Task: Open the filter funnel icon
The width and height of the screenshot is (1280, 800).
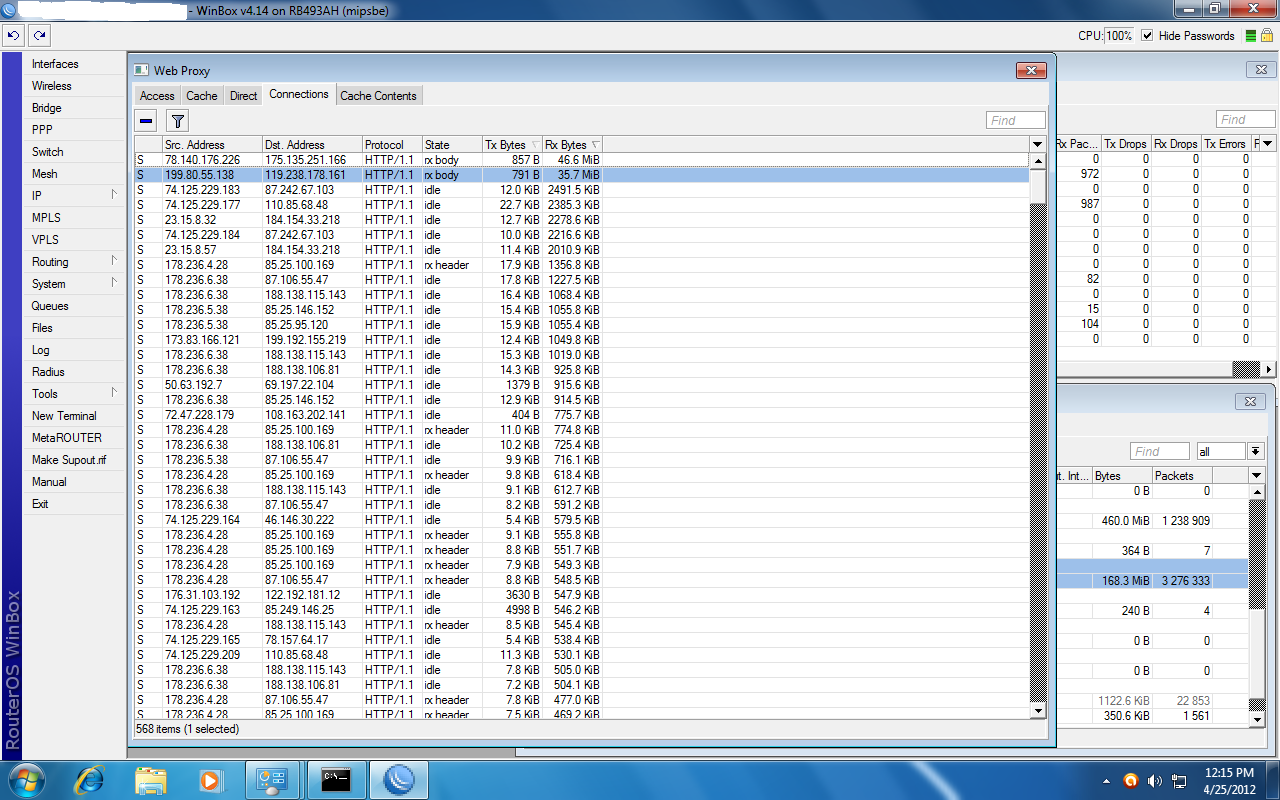Action: (177, 121)
